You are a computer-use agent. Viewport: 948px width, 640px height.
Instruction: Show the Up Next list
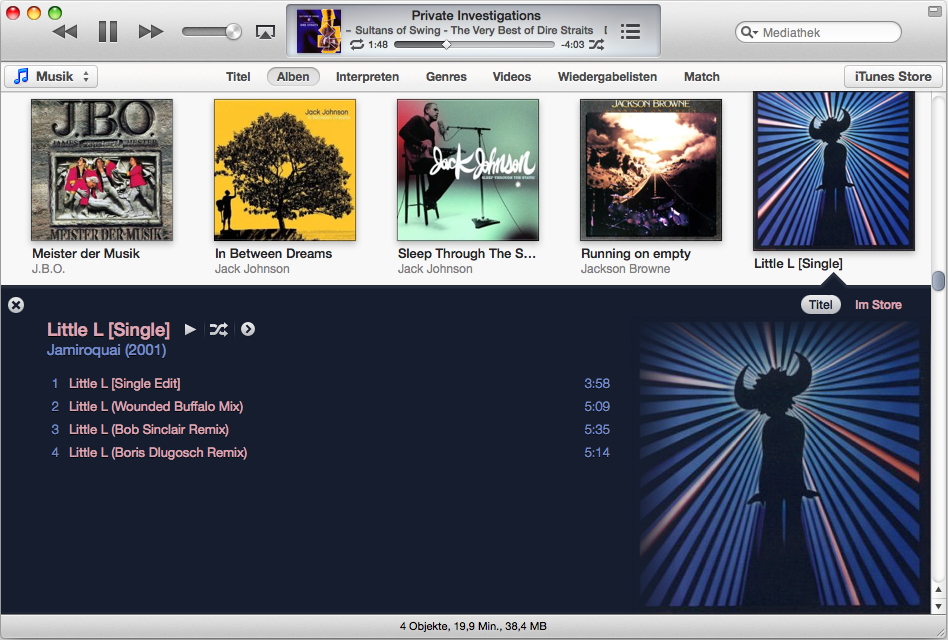click(630, 31)
